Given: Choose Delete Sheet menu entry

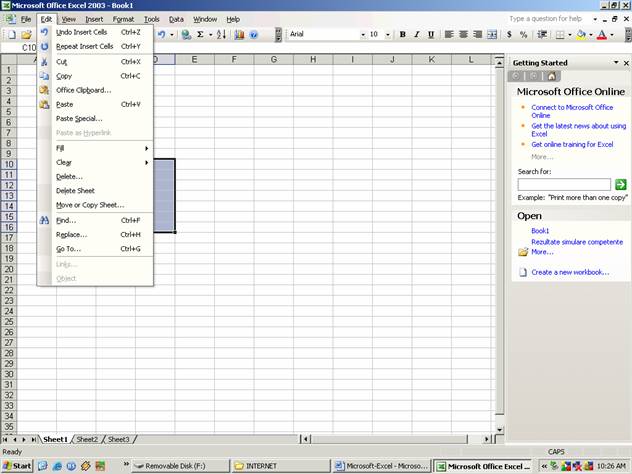Looking at the screenshot, I should point(95,191).
